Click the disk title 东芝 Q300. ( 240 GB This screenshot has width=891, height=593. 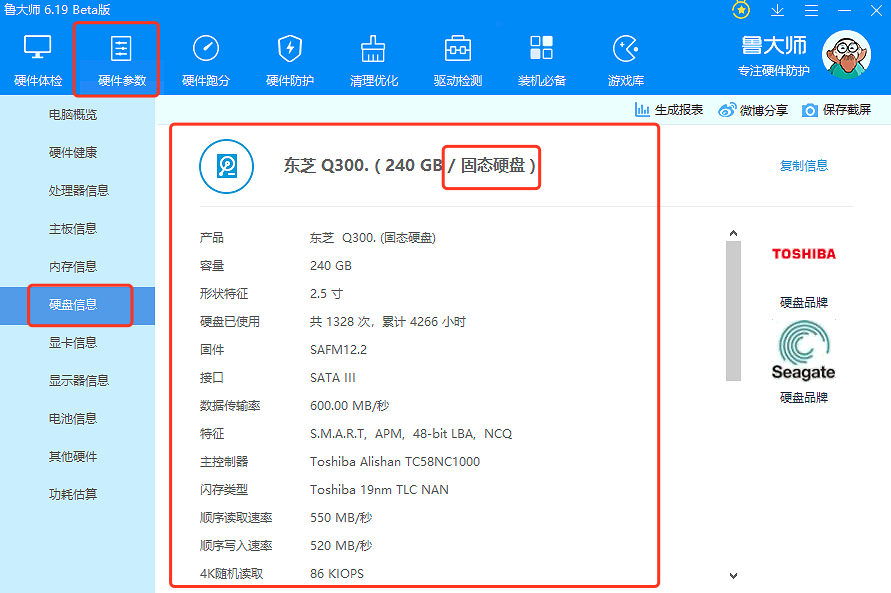click(x=363, y=165)
